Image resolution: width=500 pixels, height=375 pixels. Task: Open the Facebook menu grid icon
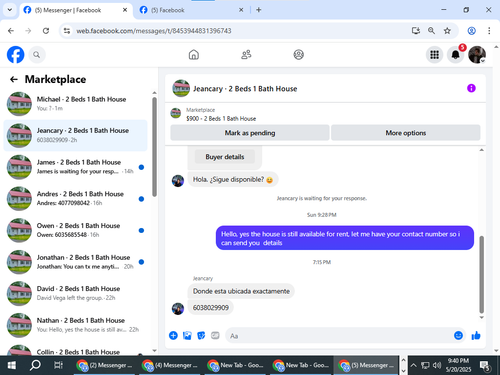[x=434, y=55]
